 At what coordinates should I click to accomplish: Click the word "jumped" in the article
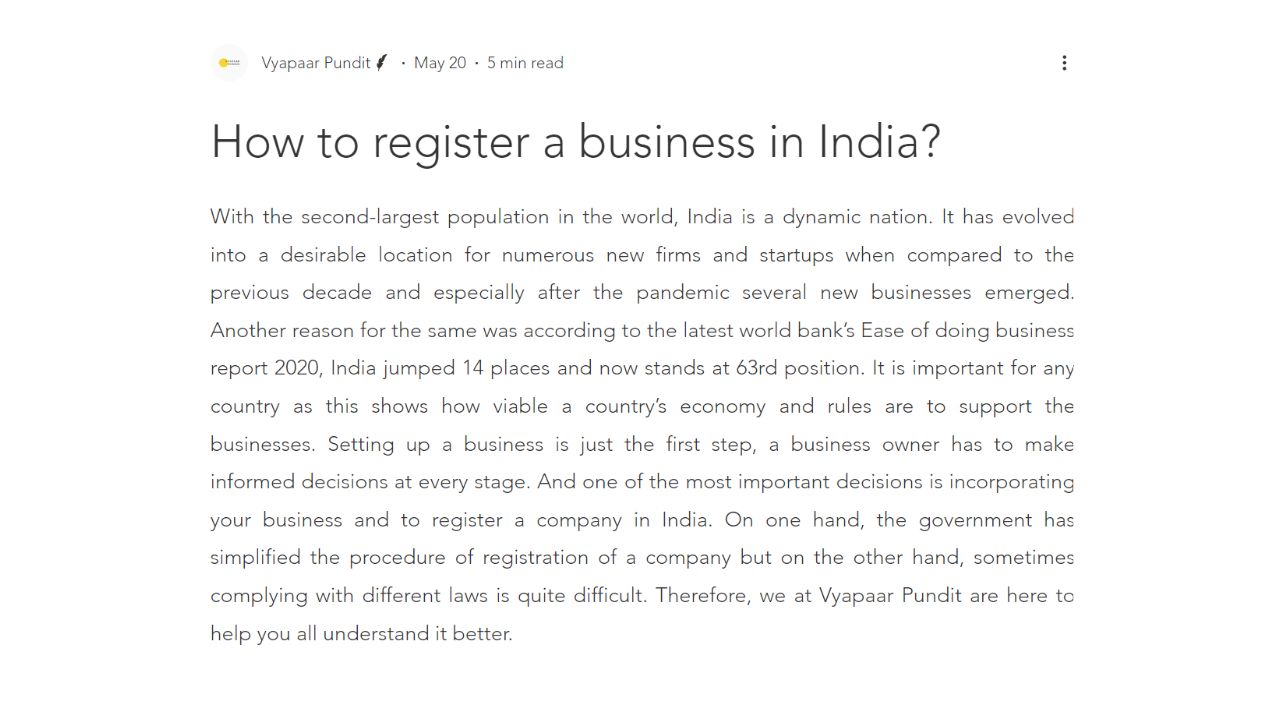click(x=419, y=368)
